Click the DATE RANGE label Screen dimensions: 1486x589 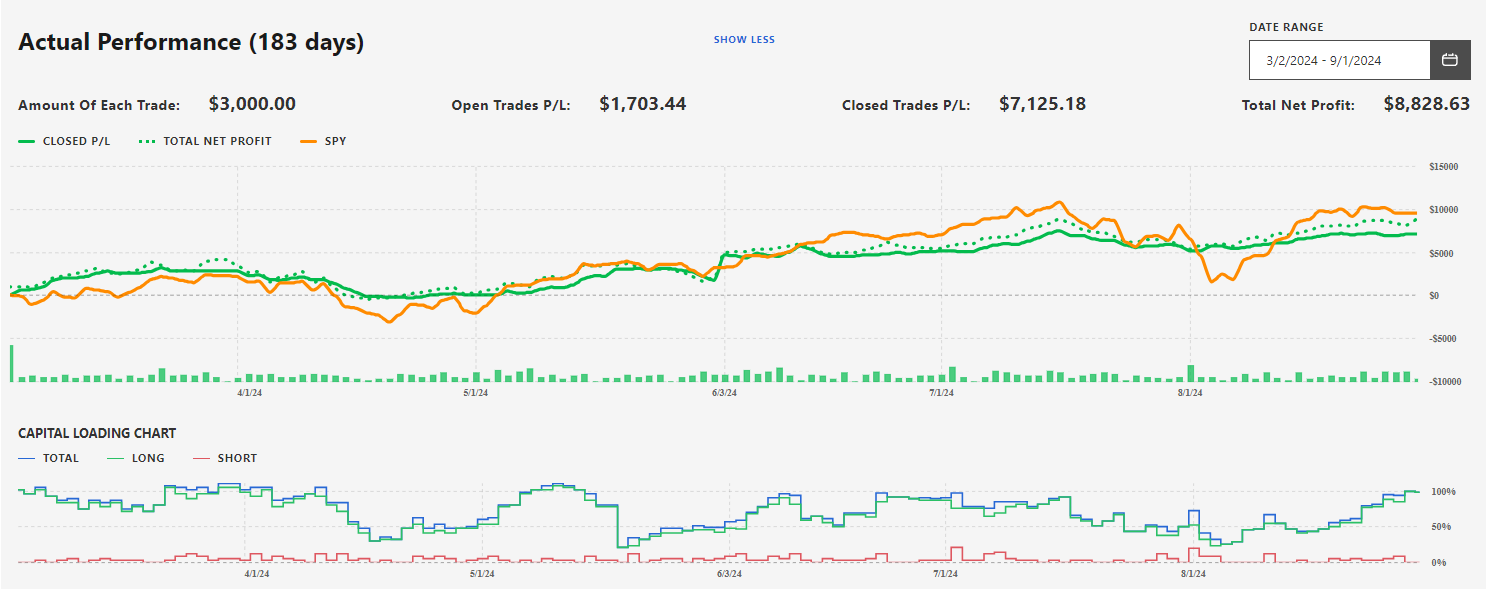pos(1286,27)
